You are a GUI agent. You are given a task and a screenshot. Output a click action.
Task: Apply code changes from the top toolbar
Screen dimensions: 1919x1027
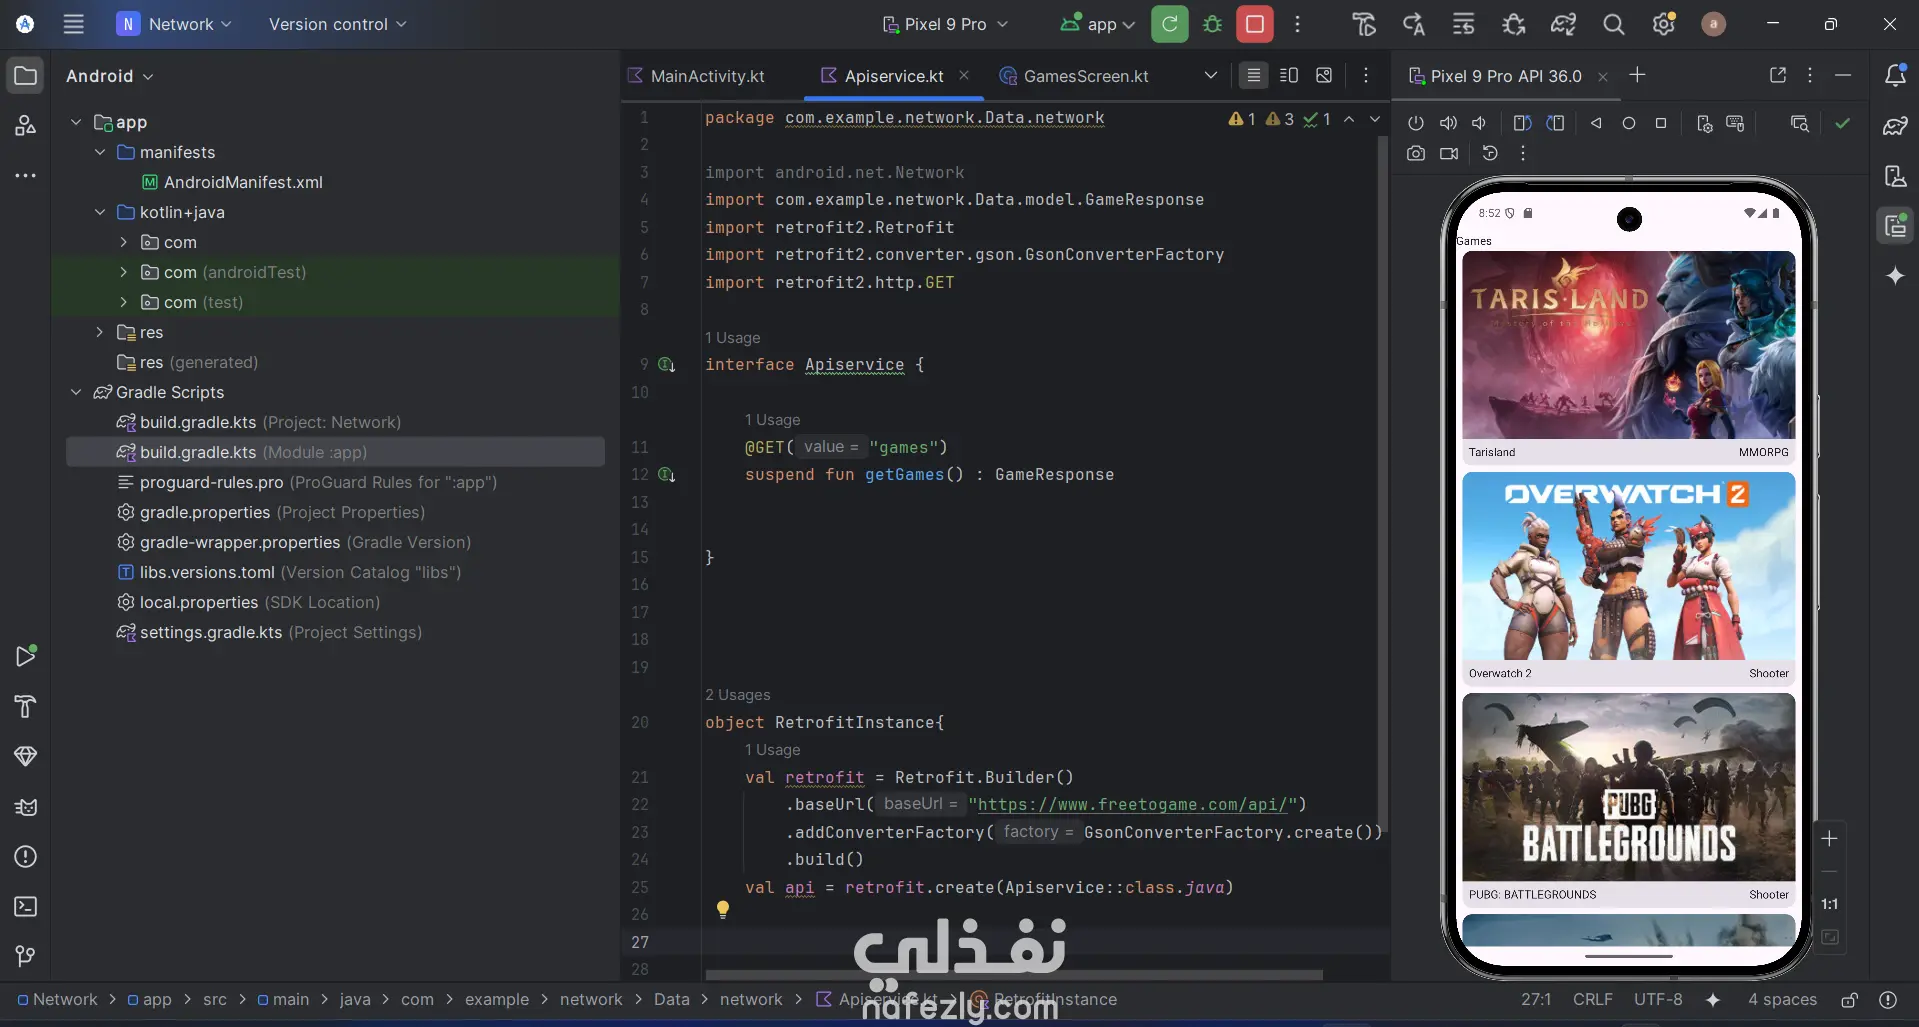click(x=1464, y=24)
